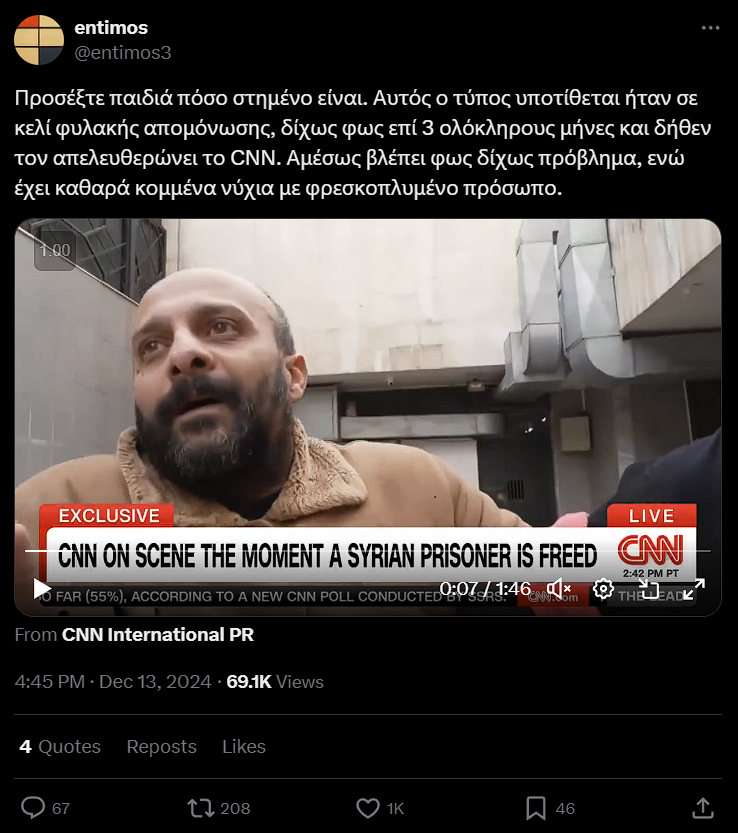Repost using the retweet icon
Image resolution: width=738 pixels, height=833 pixels.
coord(200,808)
